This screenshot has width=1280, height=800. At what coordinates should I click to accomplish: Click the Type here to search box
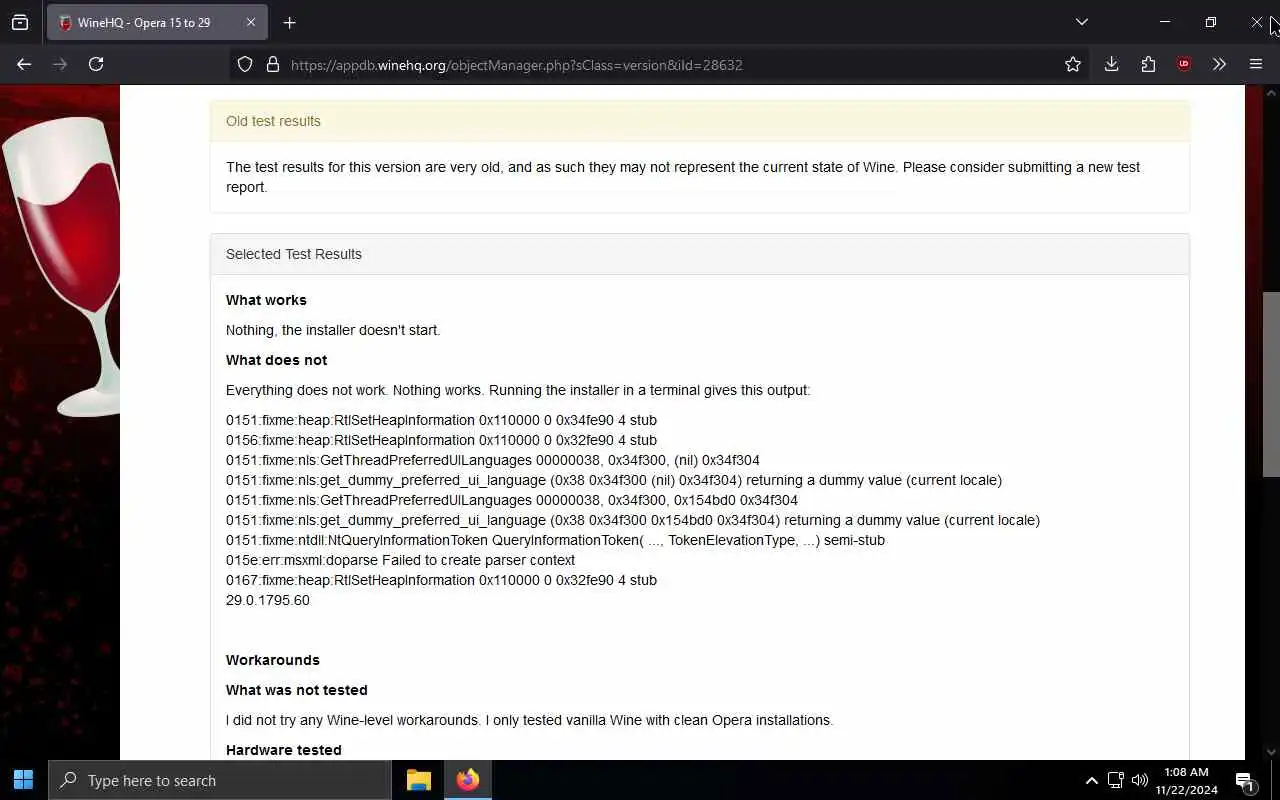tap(220, 780)
